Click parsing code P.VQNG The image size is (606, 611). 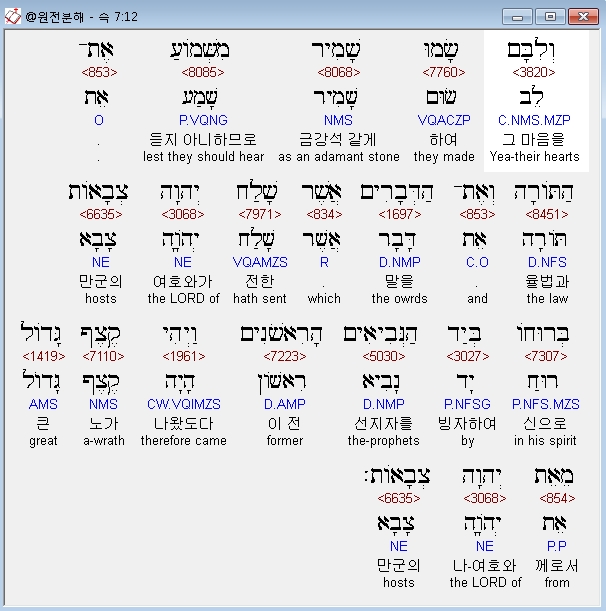pyautogui.click(x=203, y=120)
